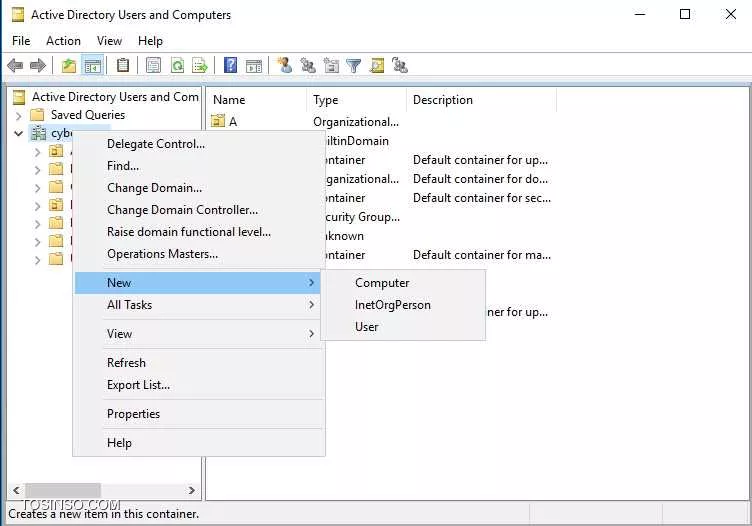Choose Properties in the context menu
Image resolution: width=752 pixels, height=526 pixels.
[199, 414]
